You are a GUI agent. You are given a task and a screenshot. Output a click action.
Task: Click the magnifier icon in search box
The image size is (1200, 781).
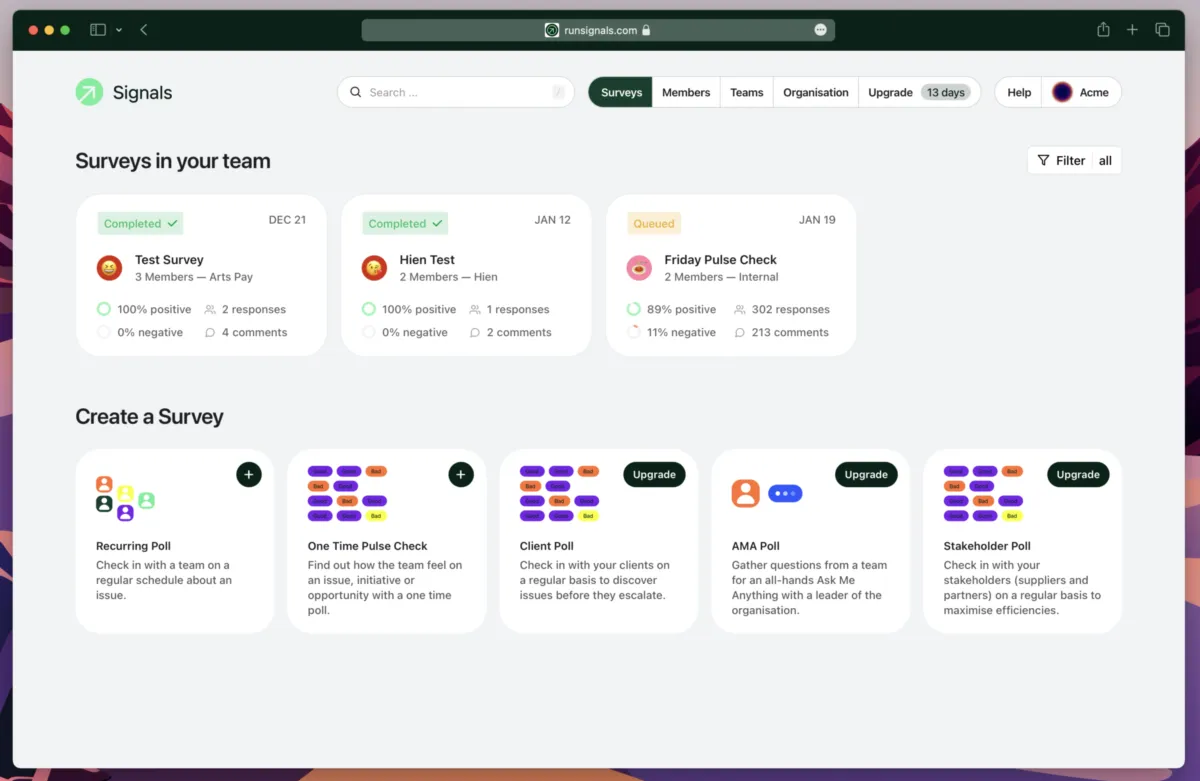[x=355, y=92]
